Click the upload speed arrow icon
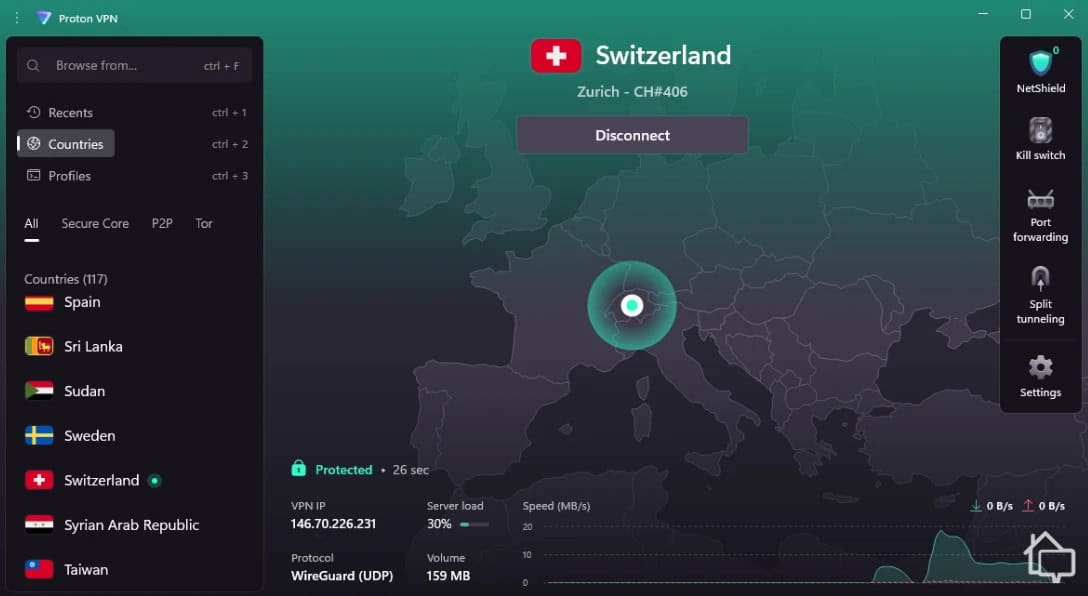This screenshot has height=596, width=1088. (1028, 506)
